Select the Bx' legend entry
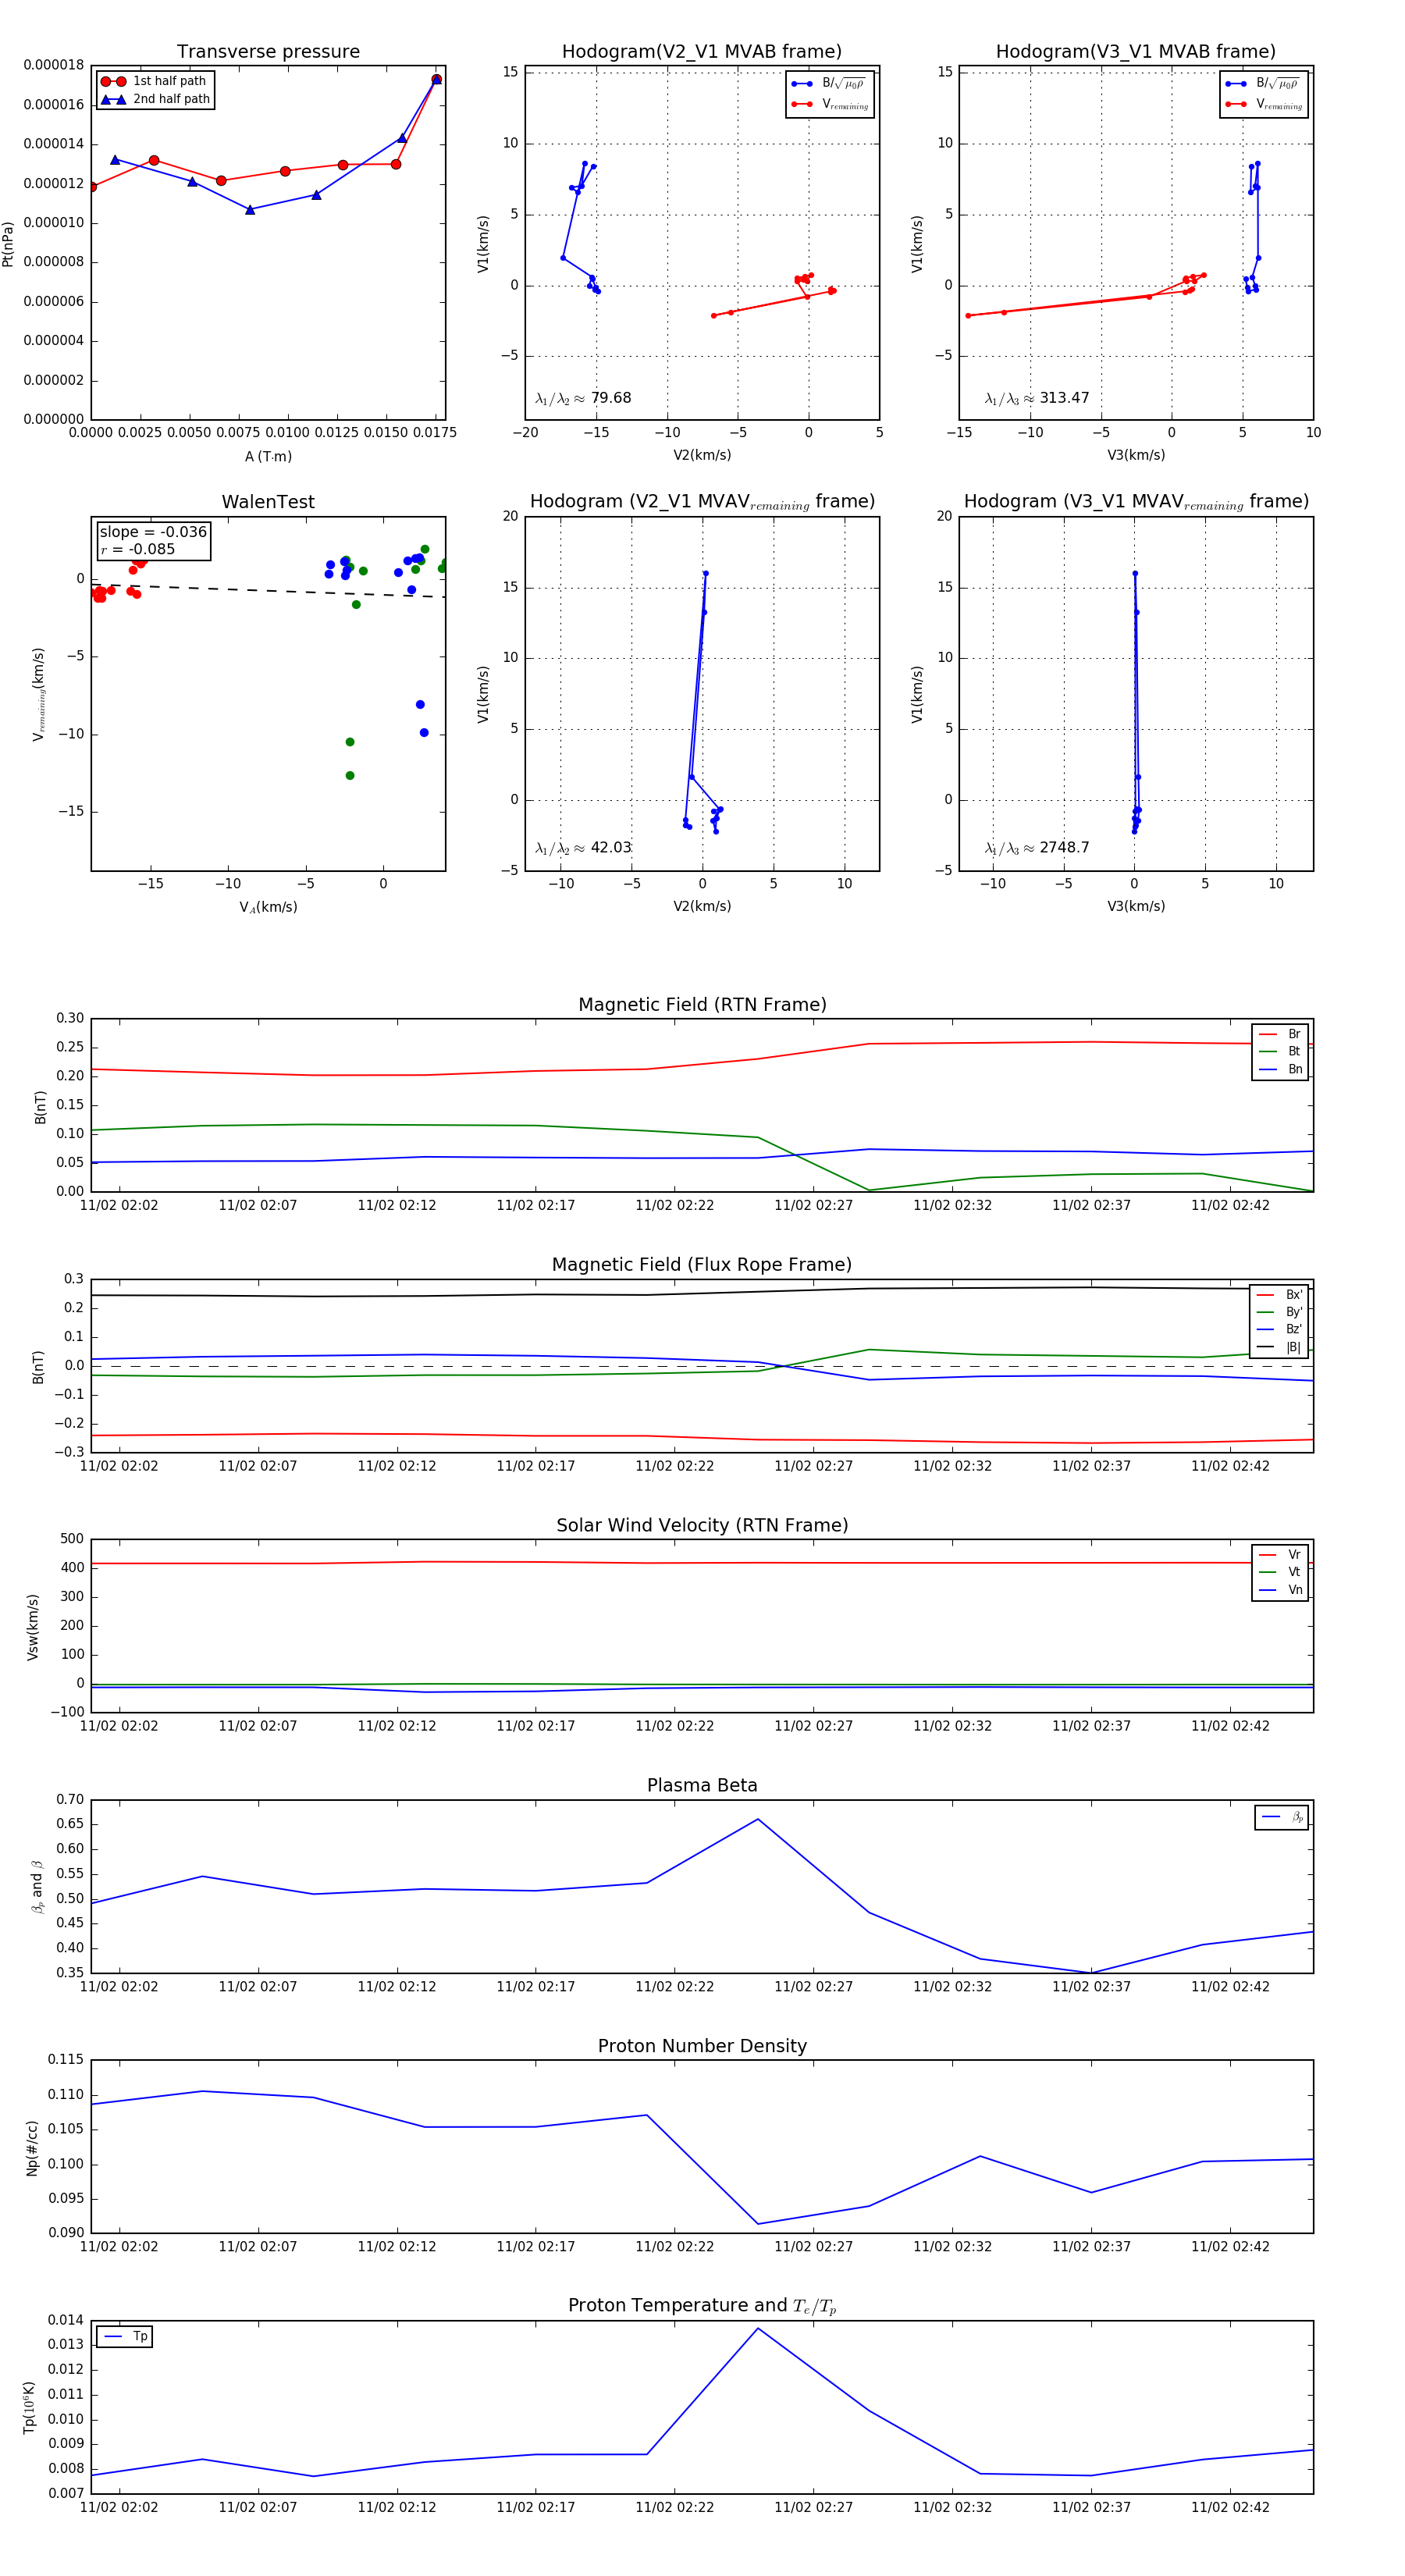The image size is (1405, 2576). point(1279,1295)
